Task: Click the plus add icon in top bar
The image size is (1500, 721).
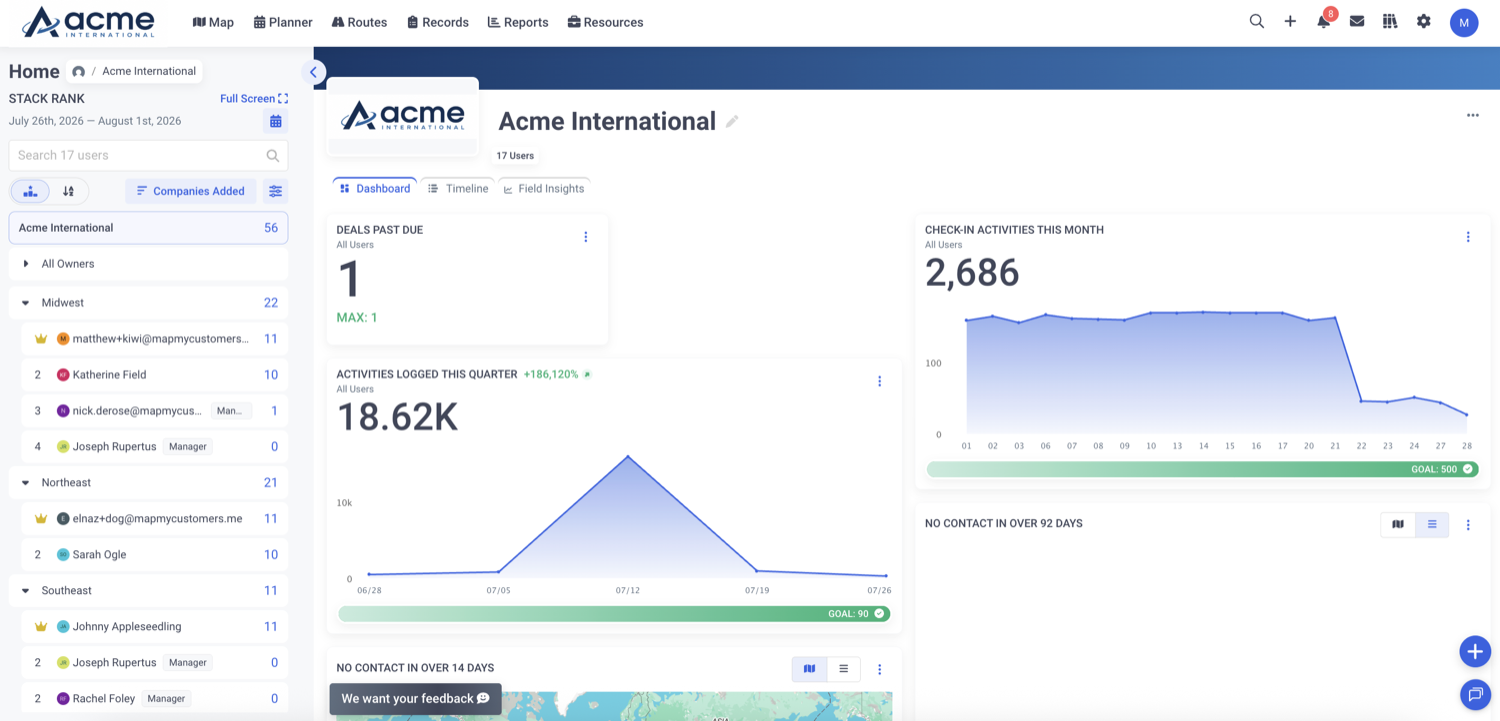Action: 1290,21
